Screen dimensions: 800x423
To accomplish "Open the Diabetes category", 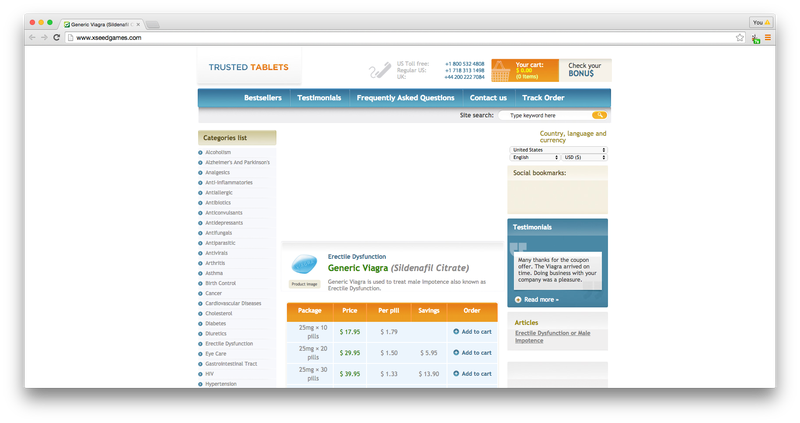I will coord(215,324).
